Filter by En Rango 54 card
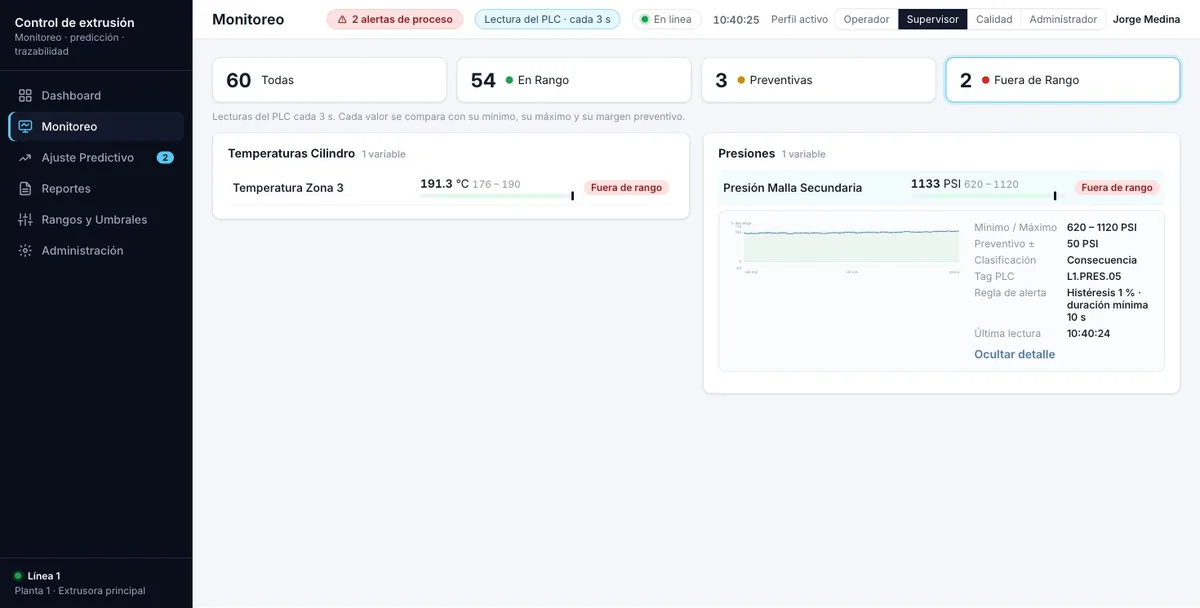This screenshot has width=1200, height=608. [574, 80]
